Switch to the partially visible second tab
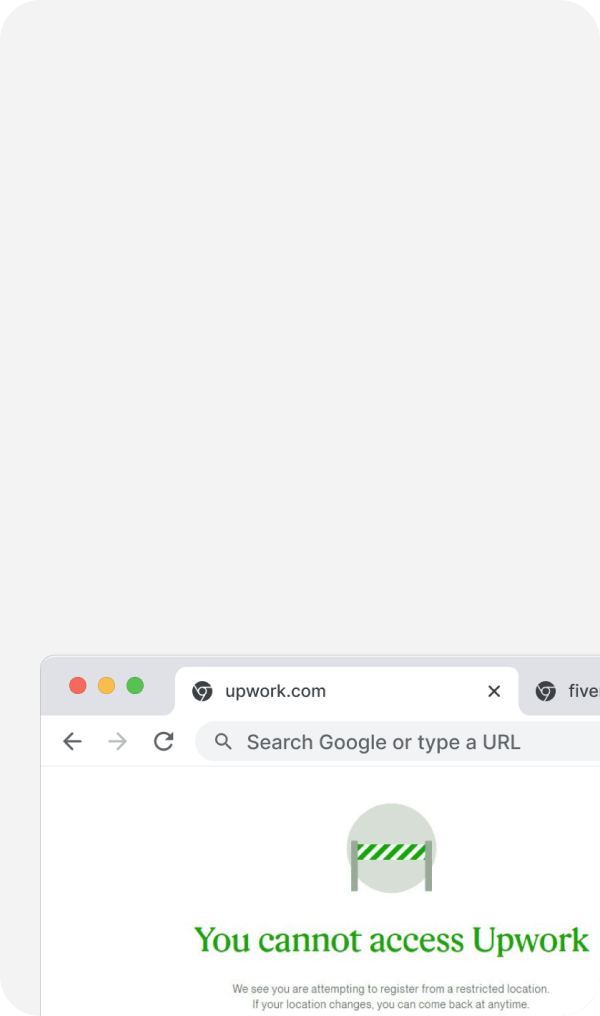 pyautogui.click(x=580, y=691)
